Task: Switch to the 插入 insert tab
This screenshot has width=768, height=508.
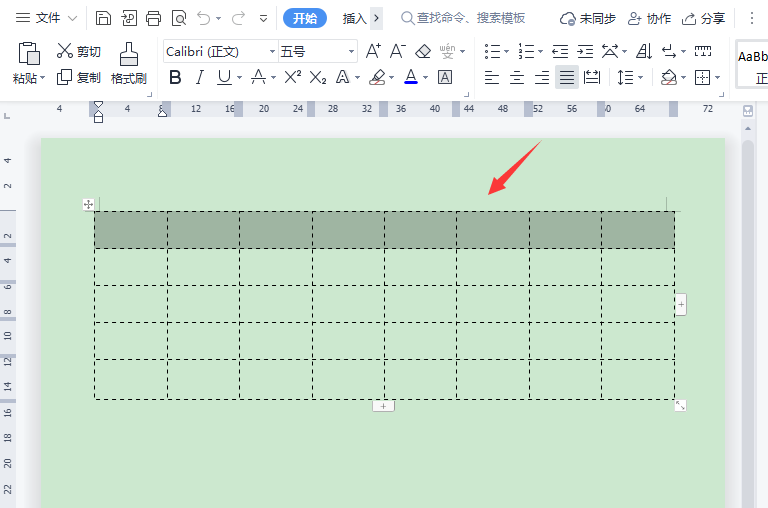Action: [x=354, y=18]
